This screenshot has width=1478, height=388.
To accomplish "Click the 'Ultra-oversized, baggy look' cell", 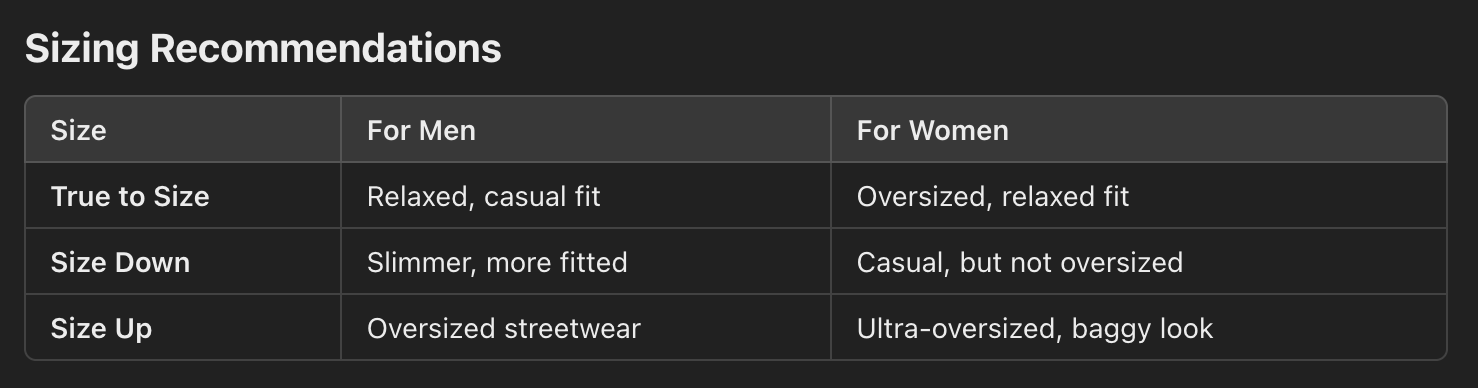I will (x=1035, y=328).
